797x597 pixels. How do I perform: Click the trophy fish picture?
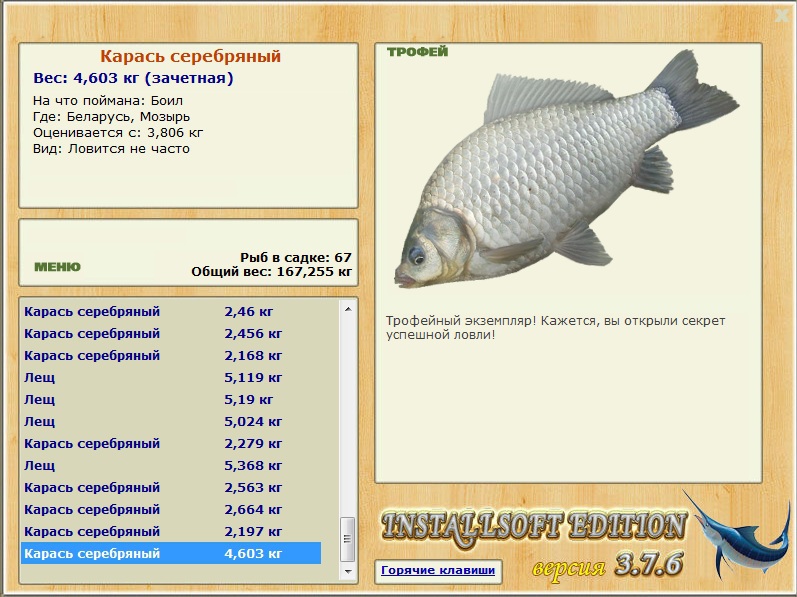click(x=566, y=169)
